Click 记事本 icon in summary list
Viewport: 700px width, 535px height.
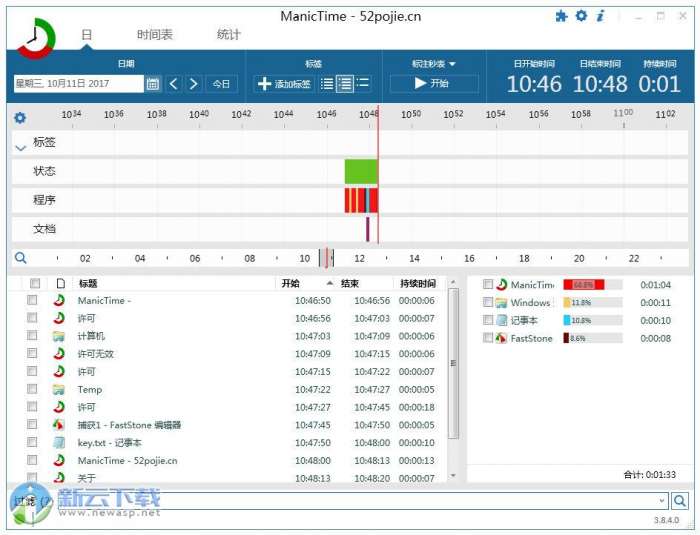point(502,320)
